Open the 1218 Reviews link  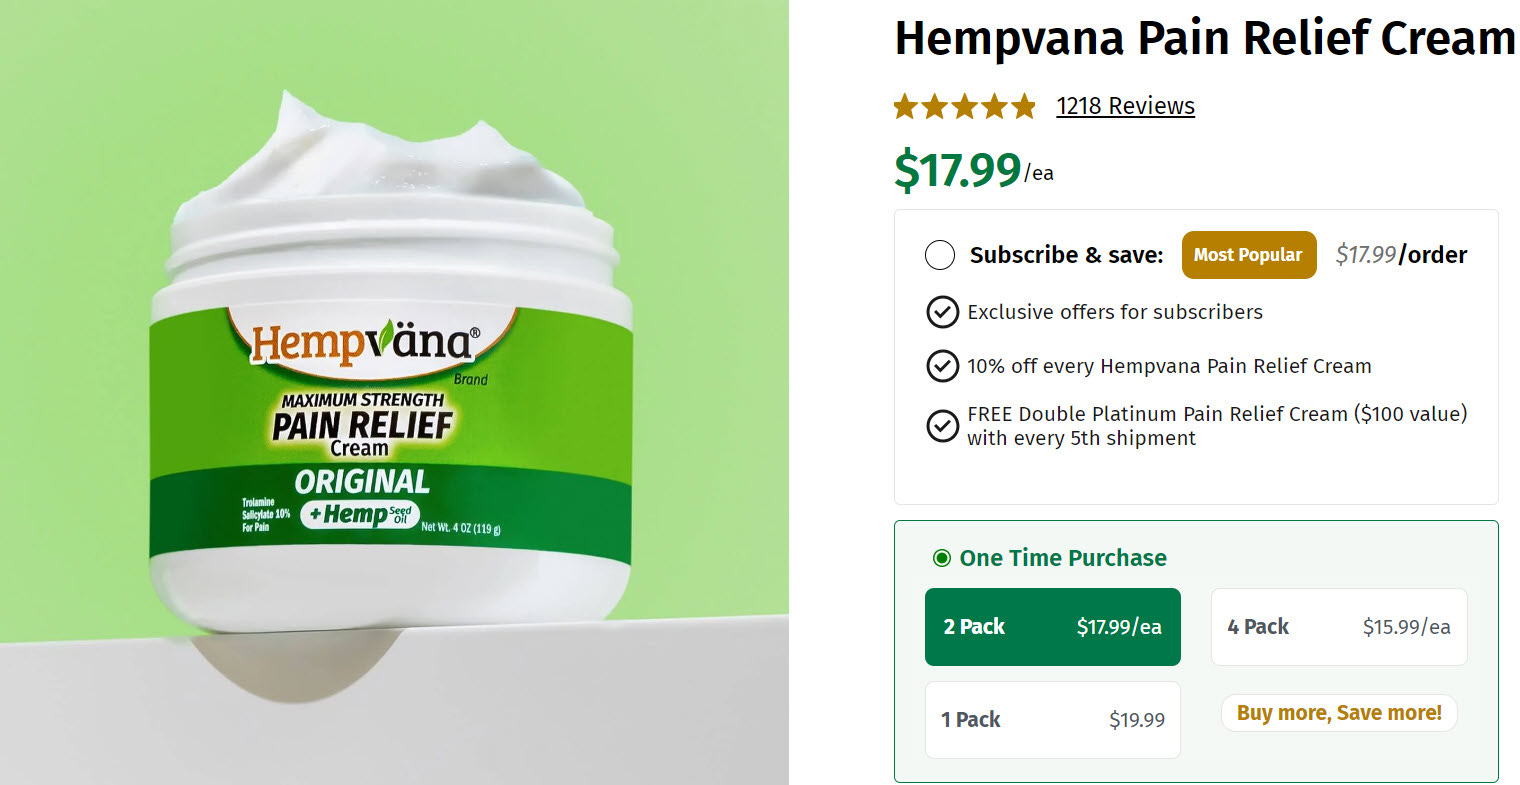click(1125, 106)
